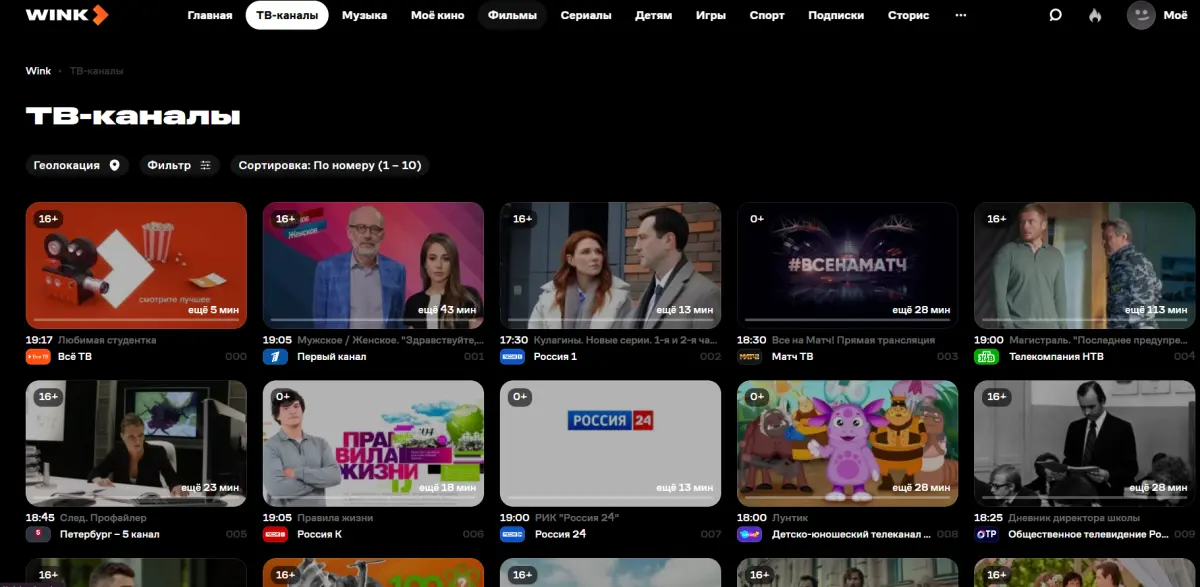Image resolution: width=1200 pixels, height=587 pixels.
Task: Open the Сериалы section
Action: pyautogui.click(x=586, y=15)
